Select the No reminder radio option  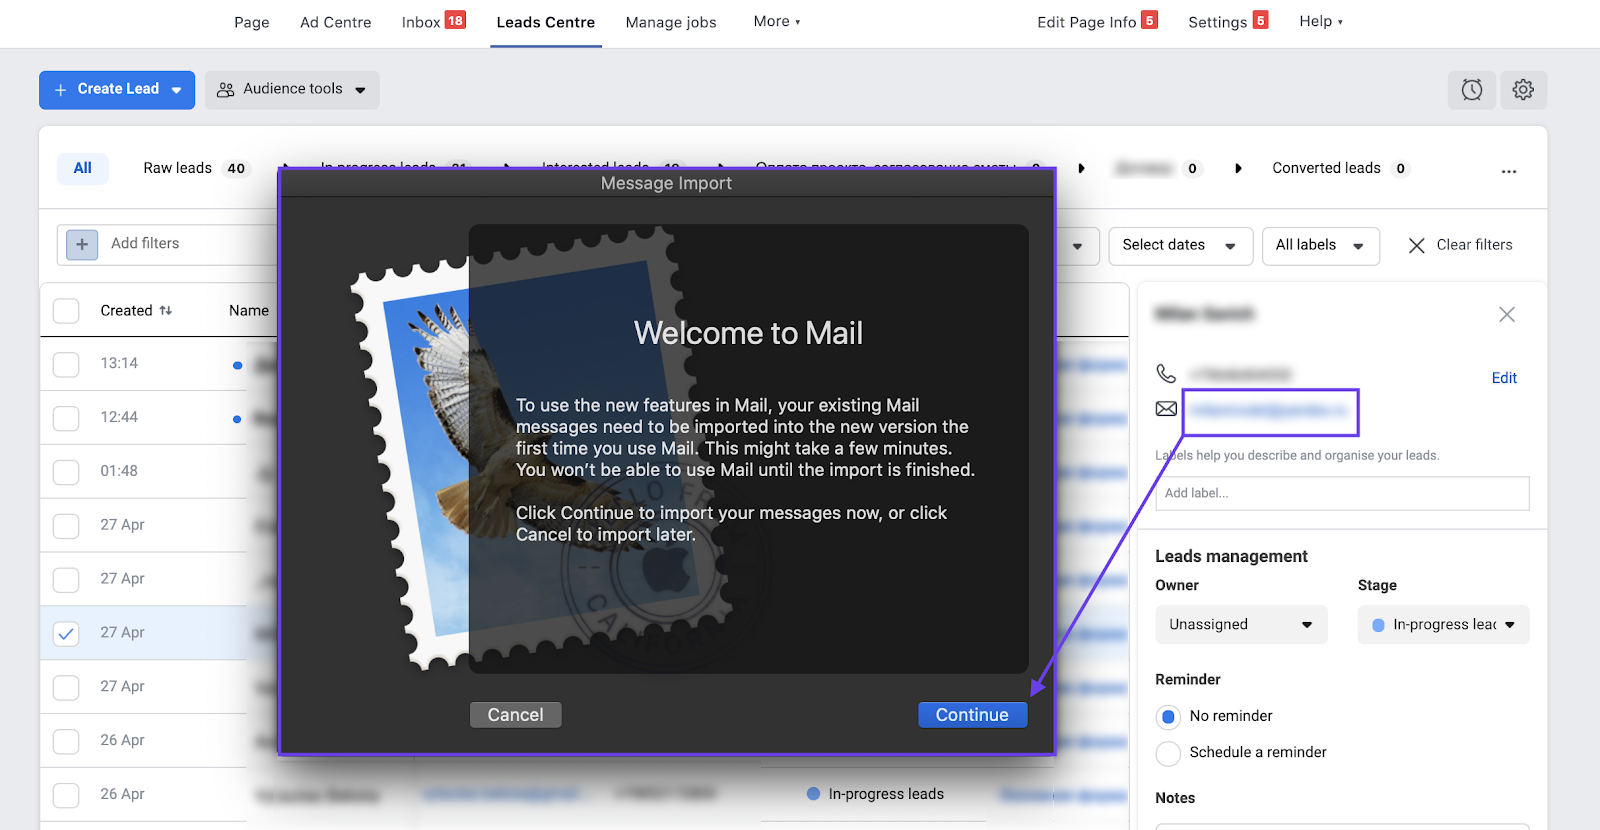[x=1168, y=717]
